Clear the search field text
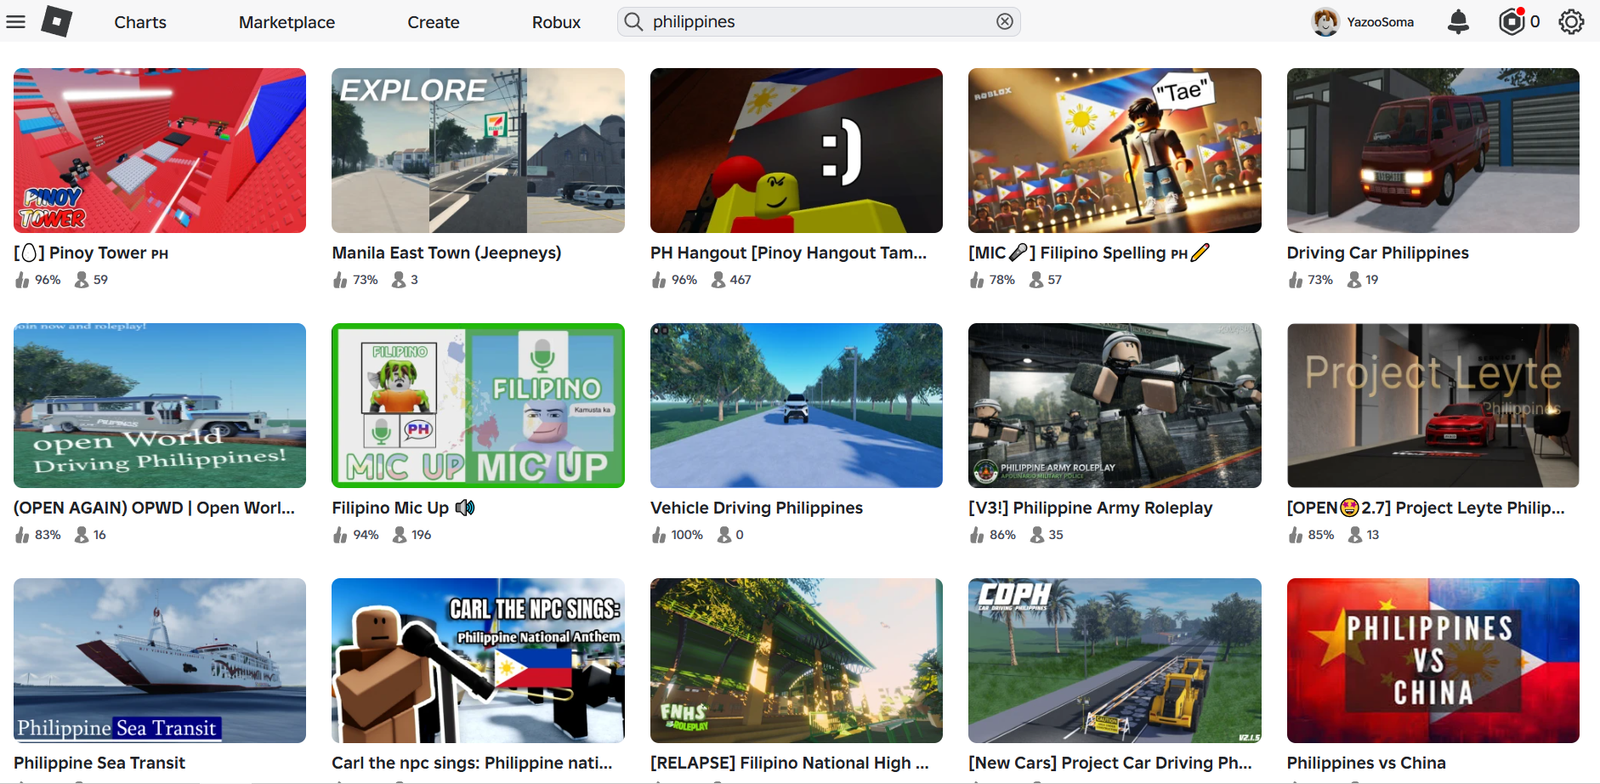Image resolution: width=1600 pixels, height=784 pixels. click(1004, 22)
